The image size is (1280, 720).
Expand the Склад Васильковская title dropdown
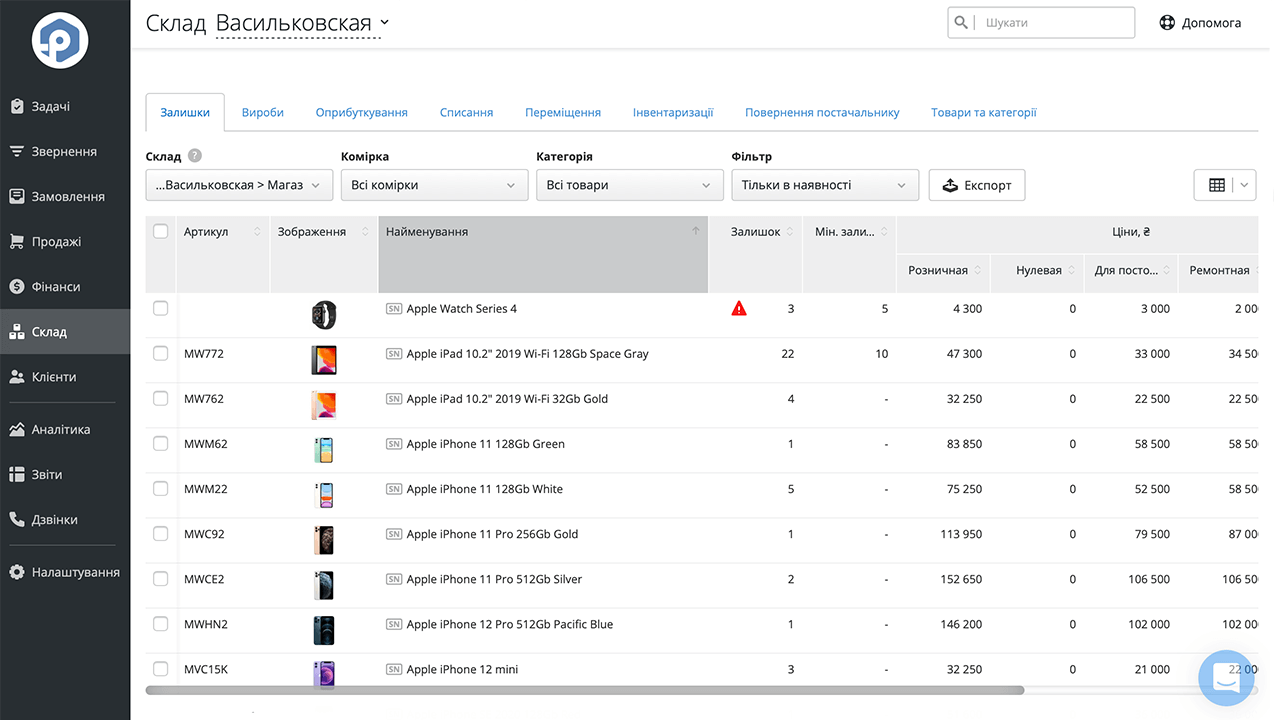(x=386, y=23)
